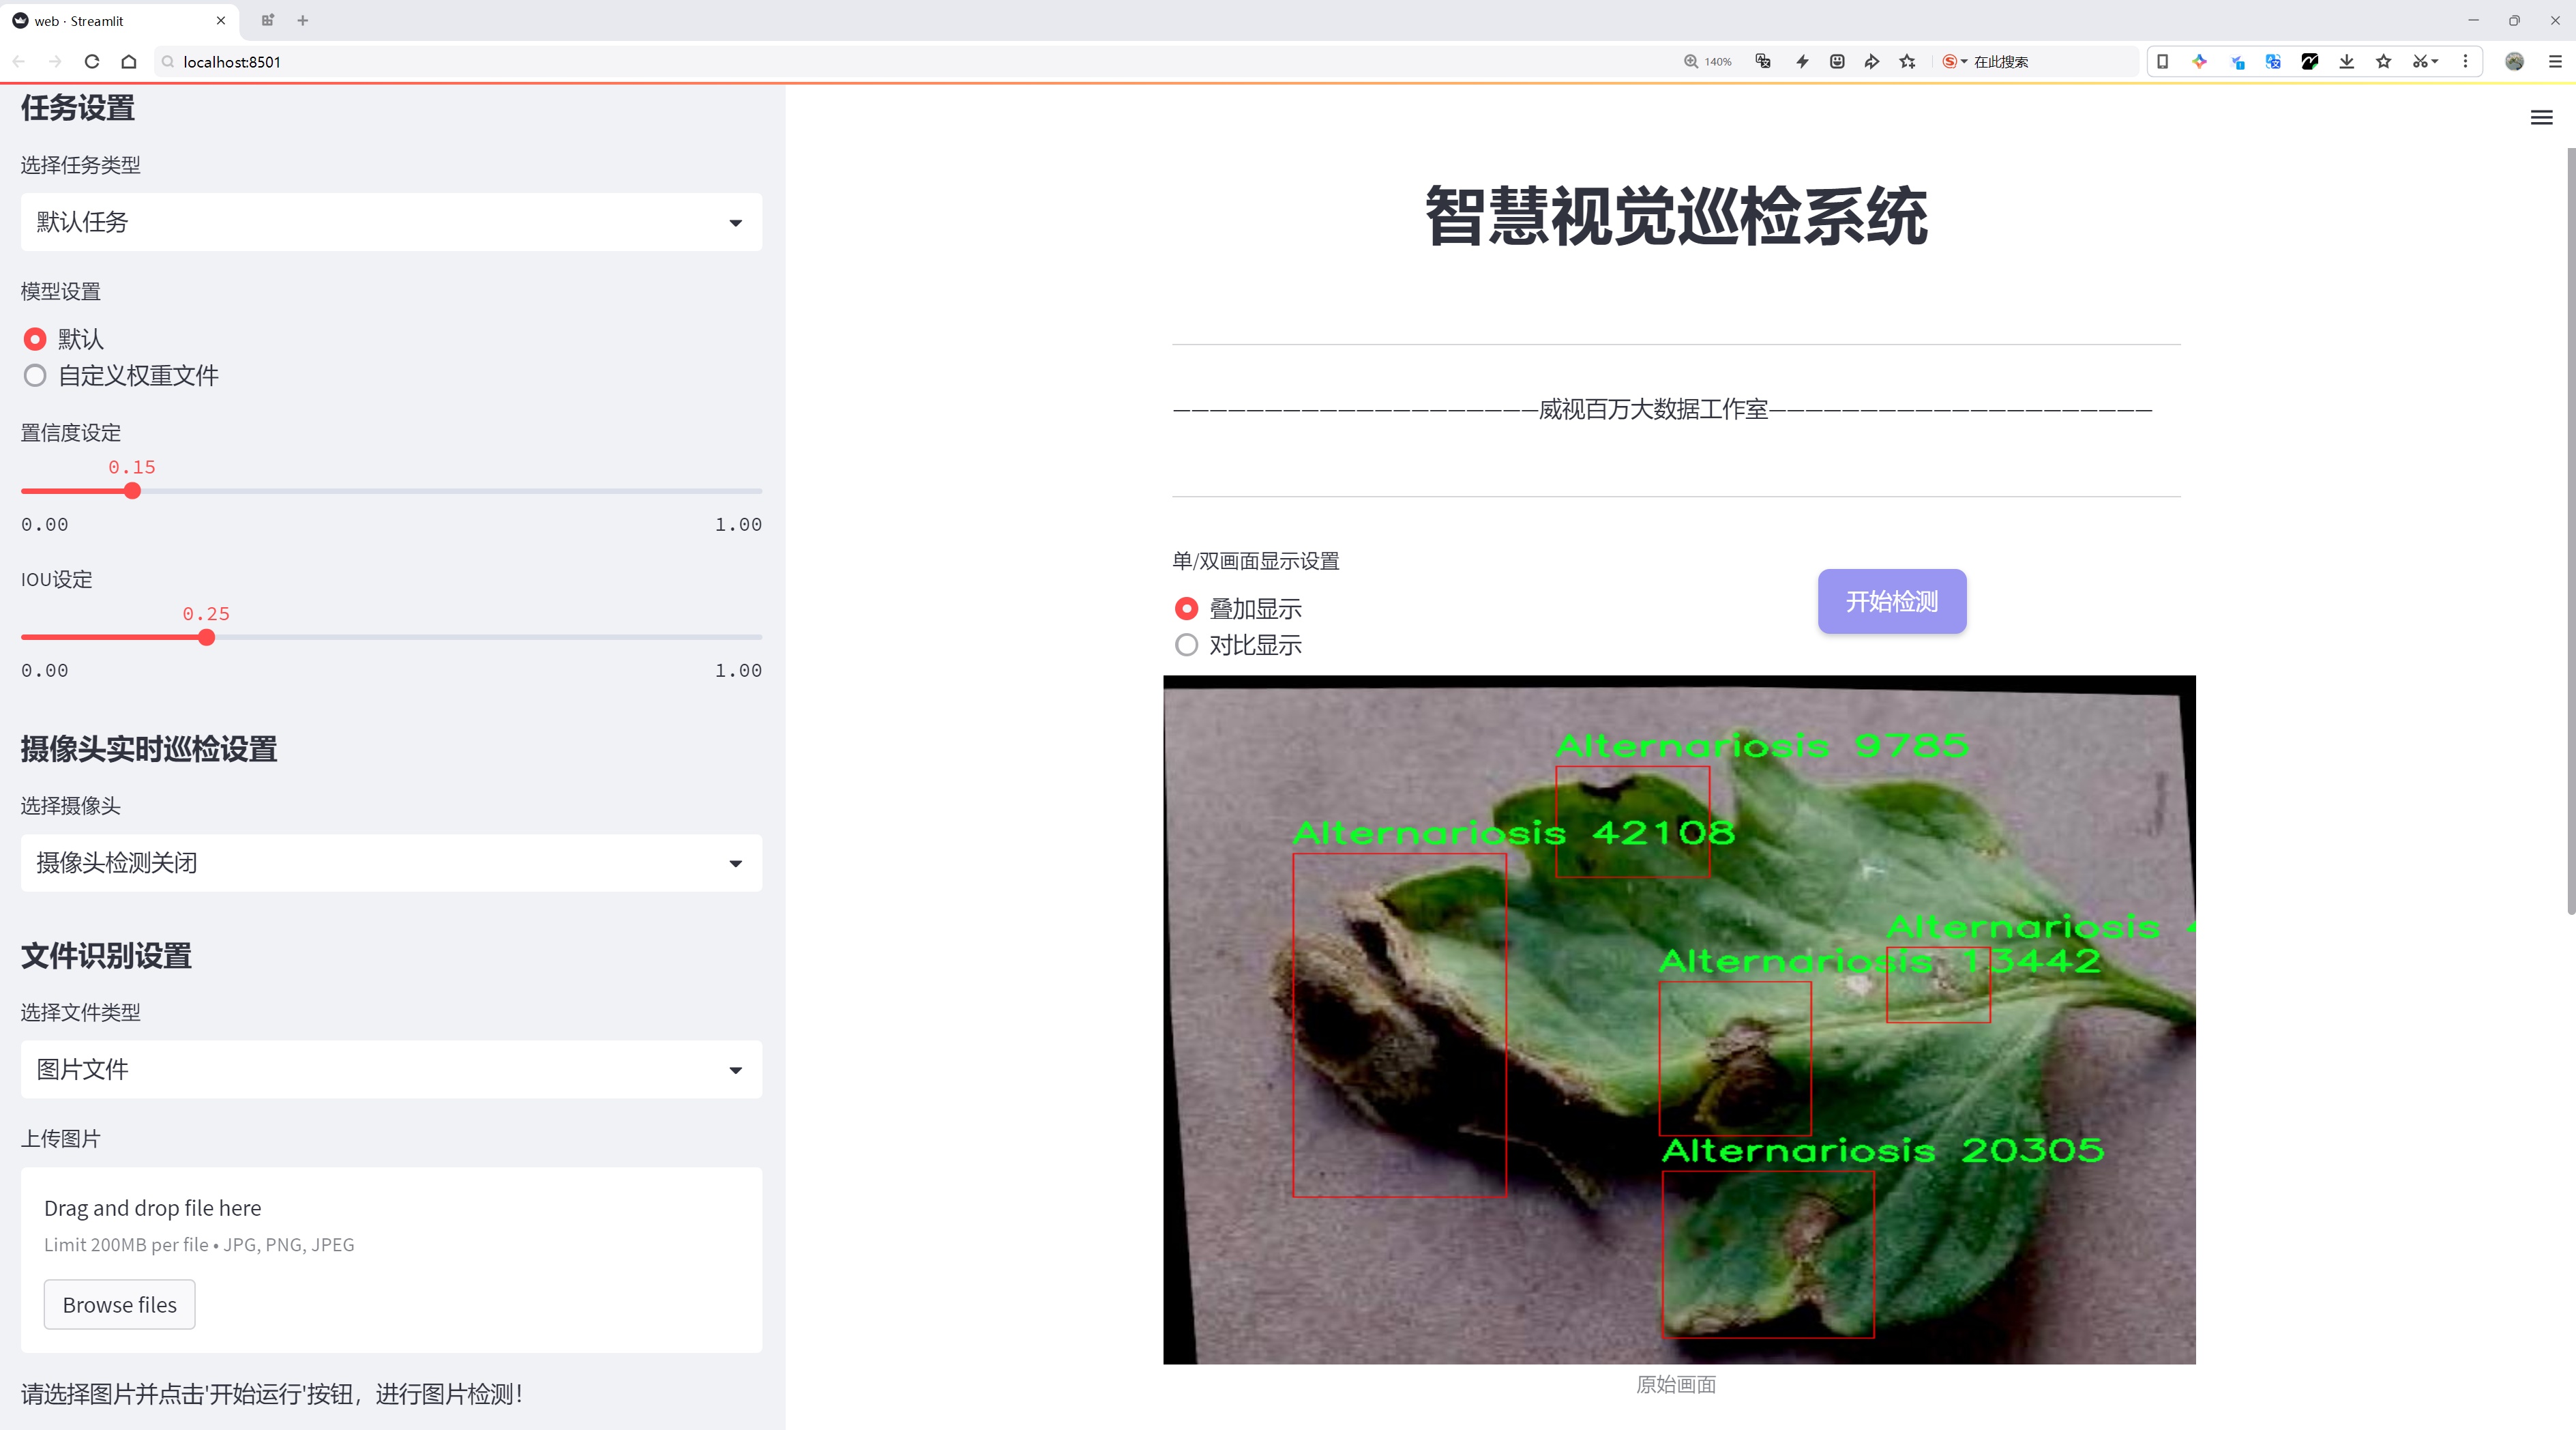Click the 置信度设定 label
Image resolution: width=2576 pixels, height=1430 pixels.
click(x=71, y=433)
